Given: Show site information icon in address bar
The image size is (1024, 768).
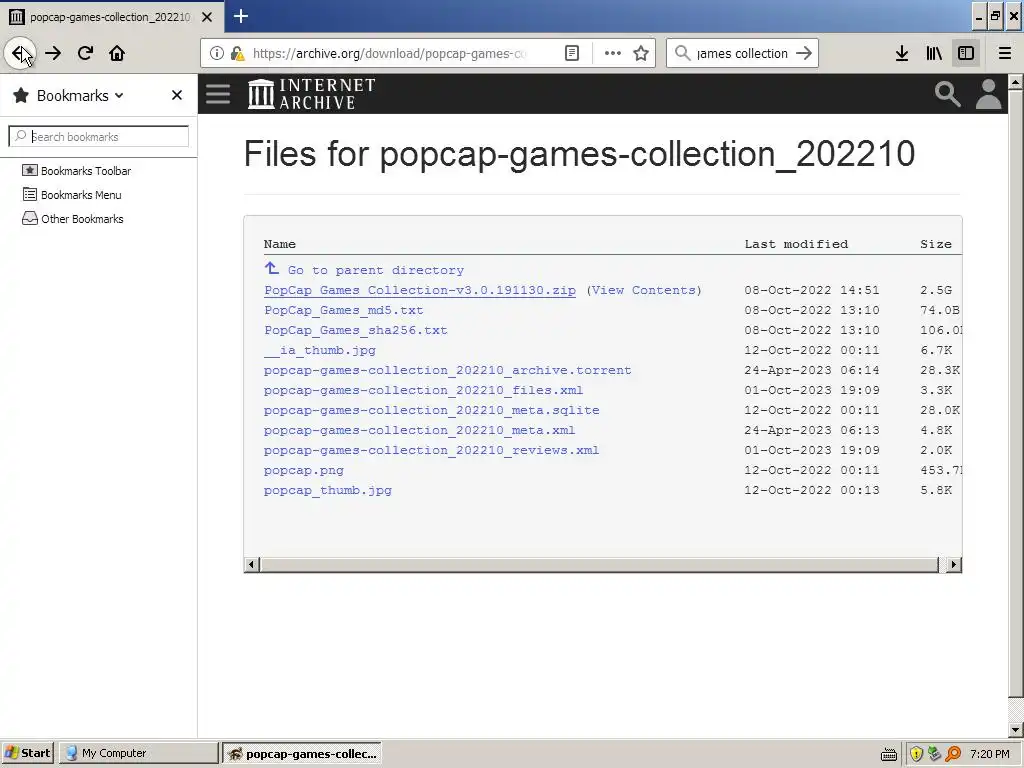Looking at the screenshot, I should point(216,53).
